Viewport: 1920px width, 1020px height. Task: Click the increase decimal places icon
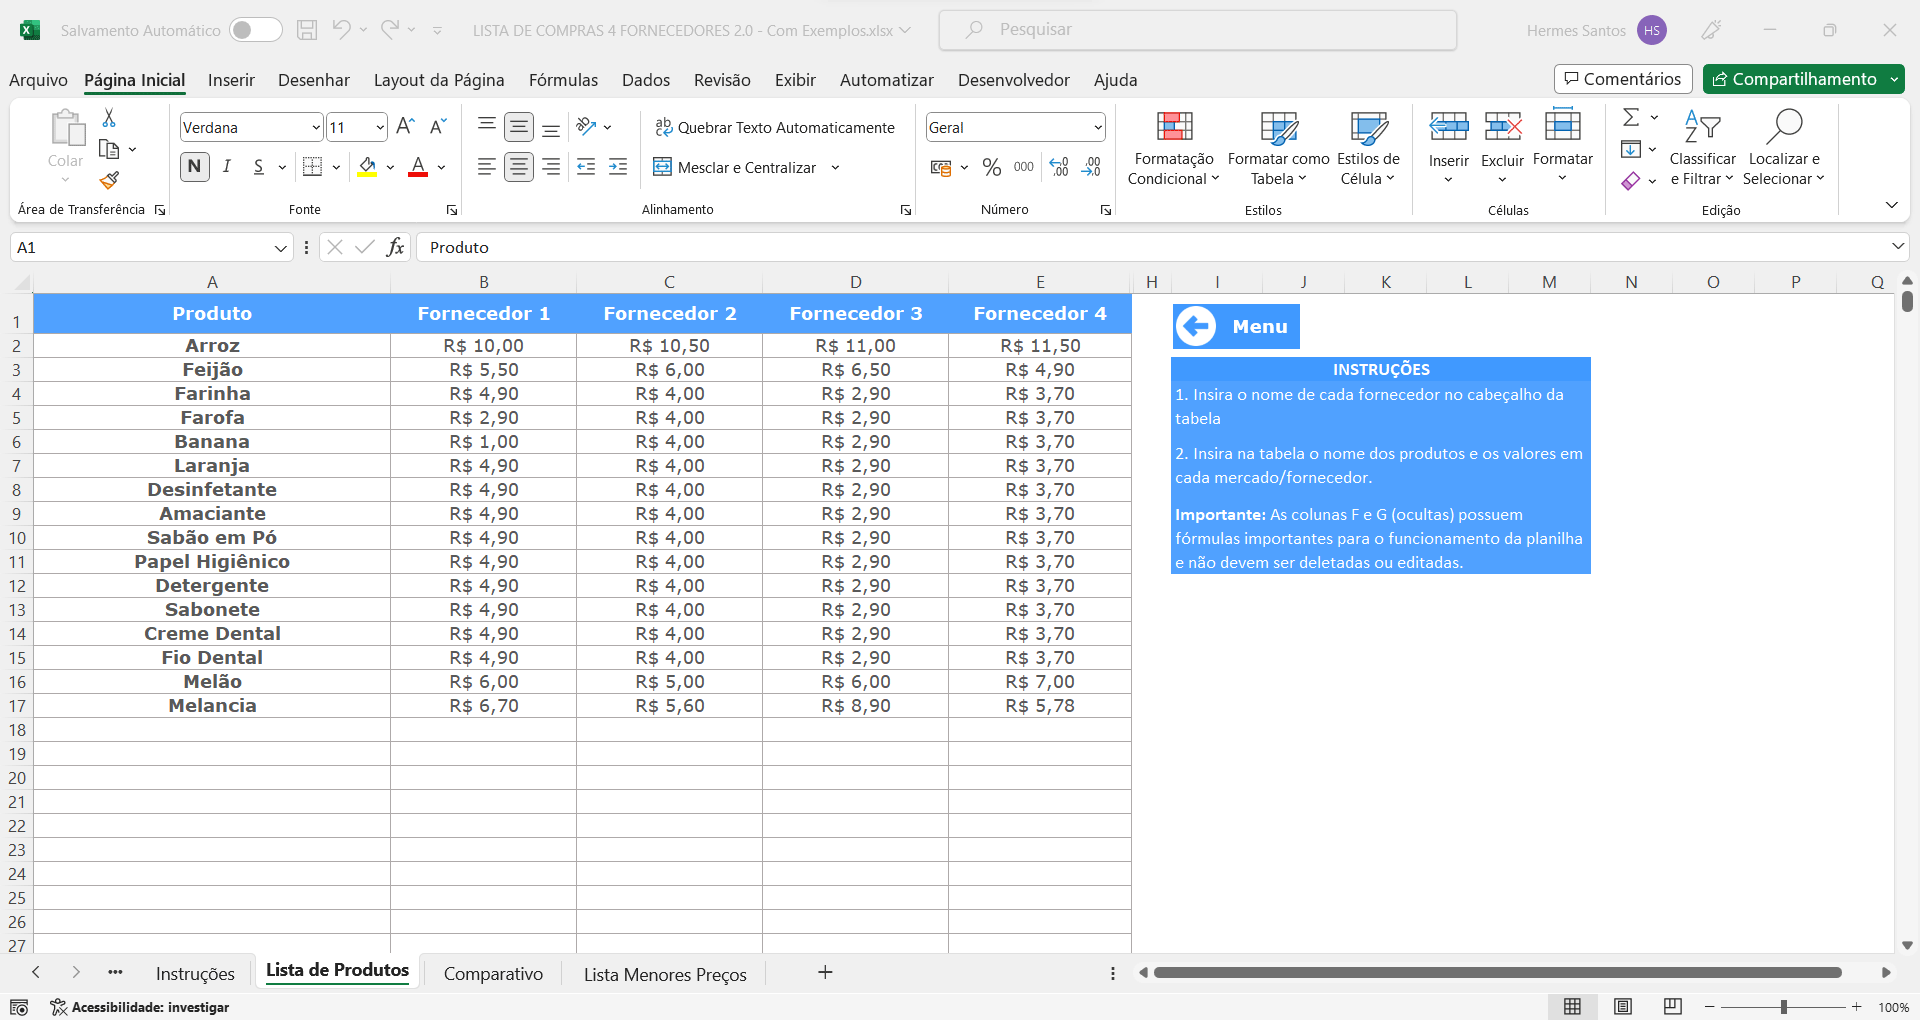1060,167
